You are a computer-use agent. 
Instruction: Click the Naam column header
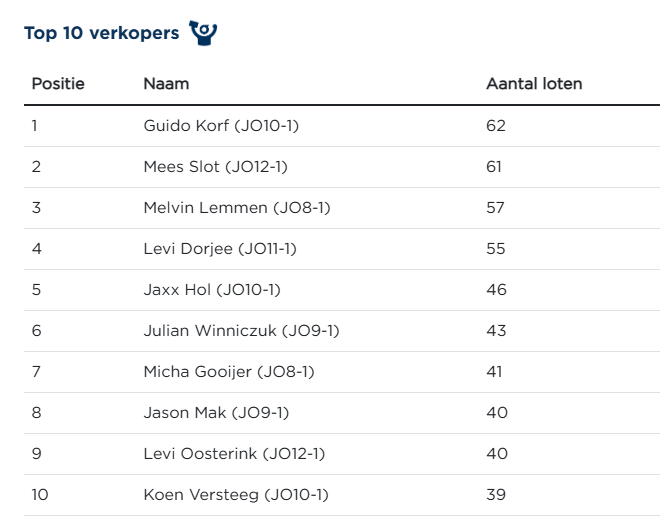pyautogui.click(x=166, y=84)
